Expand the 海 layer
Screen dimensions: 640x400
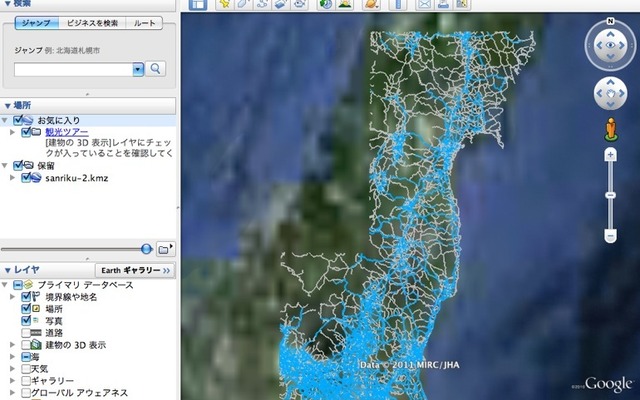13,357
